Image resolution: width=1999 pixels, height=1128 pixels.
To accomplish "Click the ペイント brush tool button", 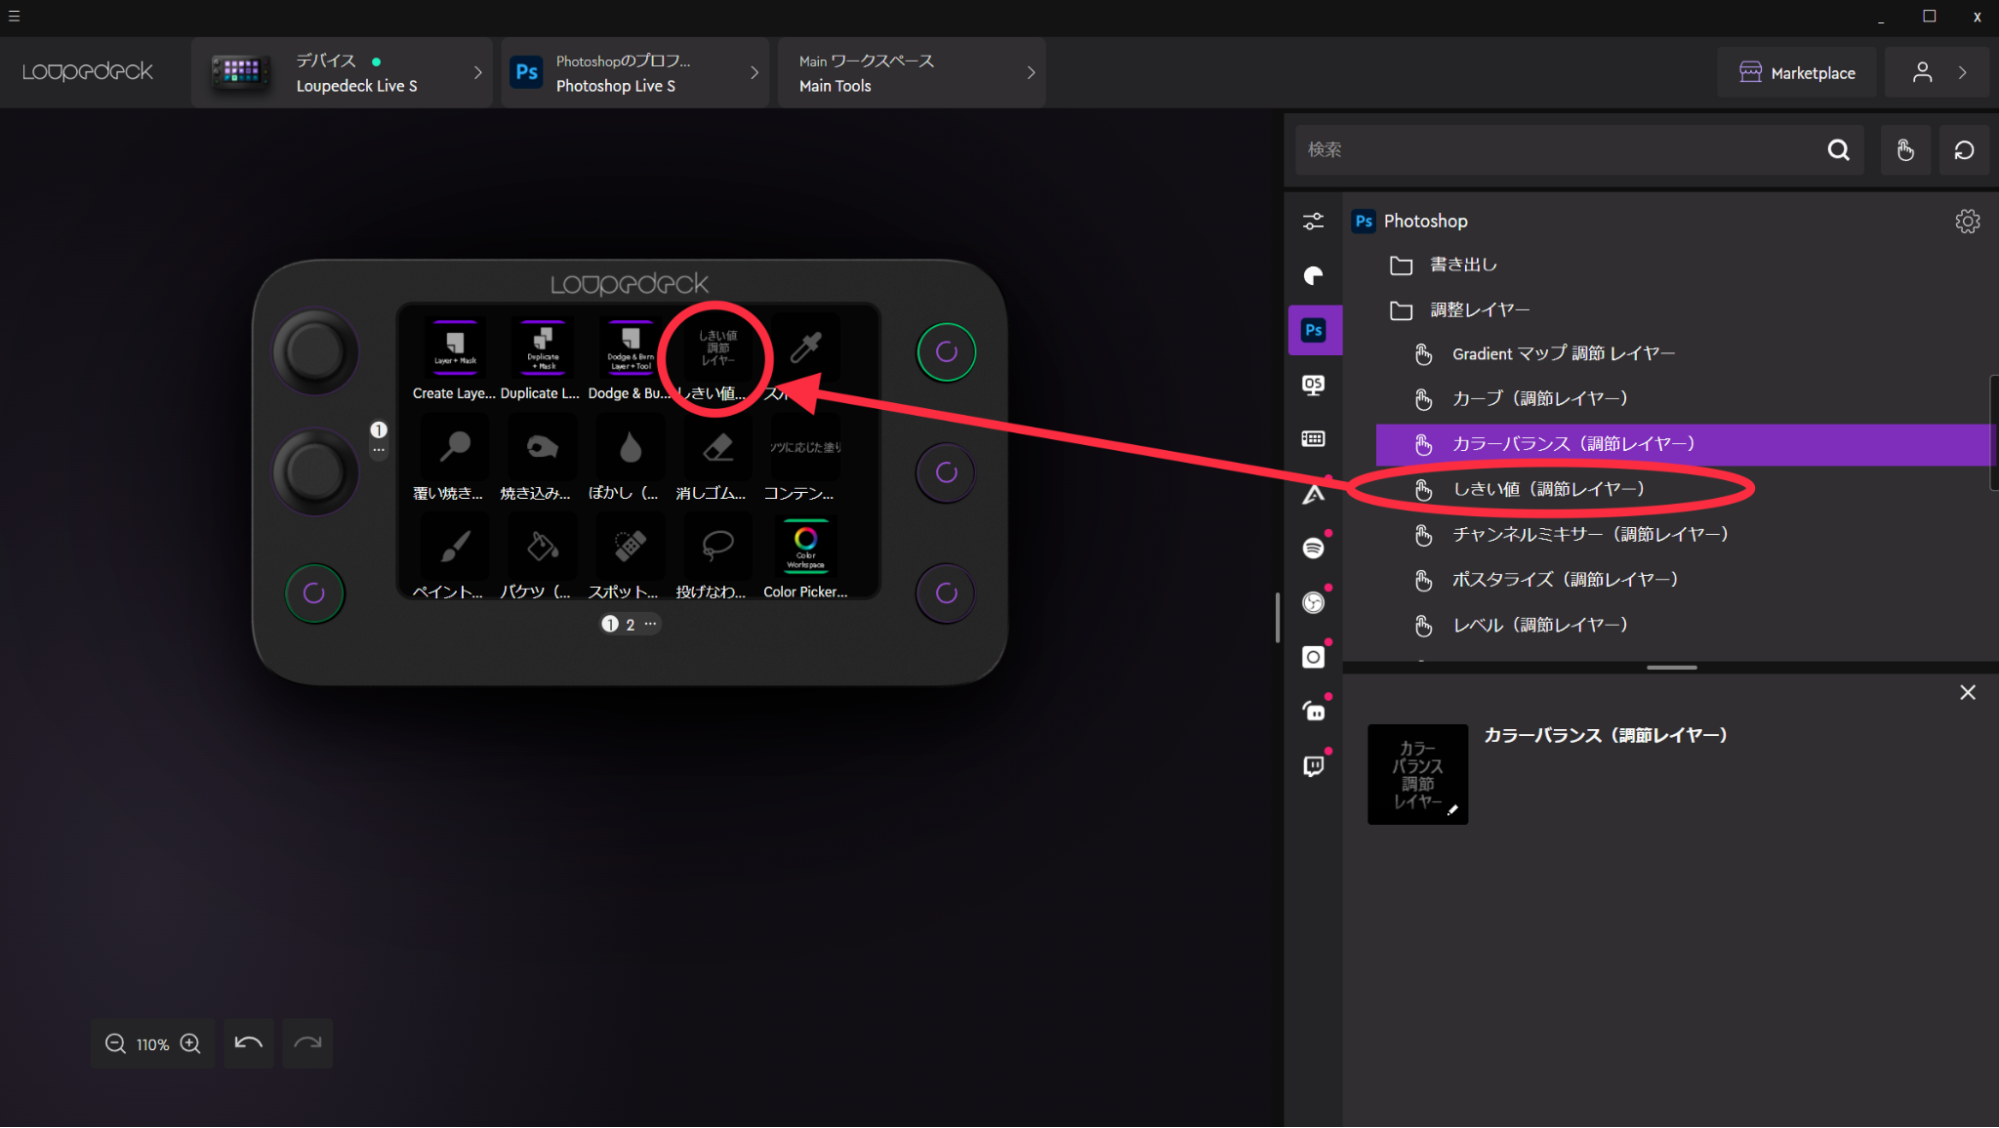I will (455, 546).
